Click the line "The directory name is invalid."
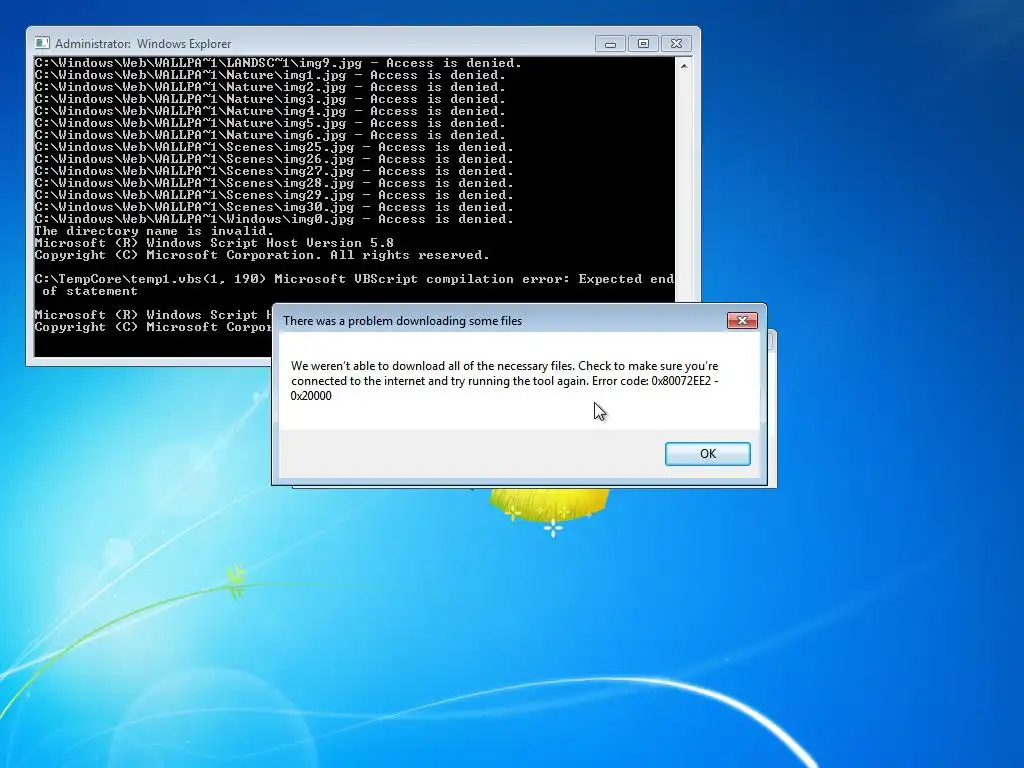The height and width of the screenshot is (768, 1024). [154, 231]
